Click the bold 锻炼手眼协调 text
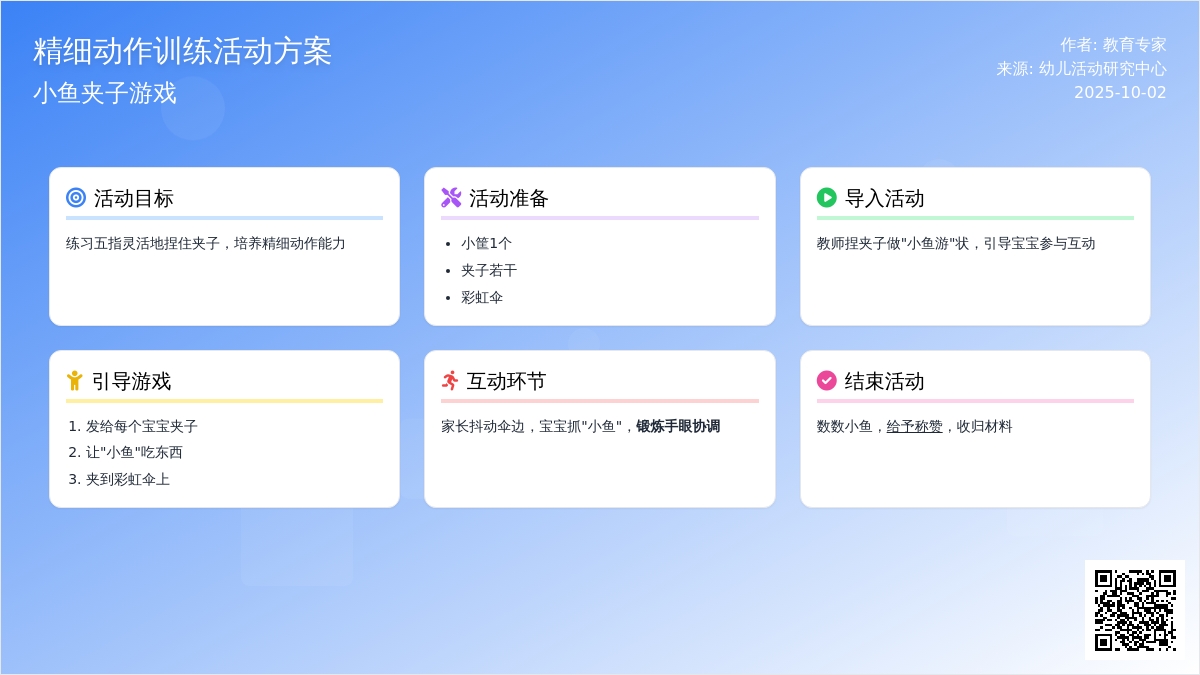 [x=678, y=426]
